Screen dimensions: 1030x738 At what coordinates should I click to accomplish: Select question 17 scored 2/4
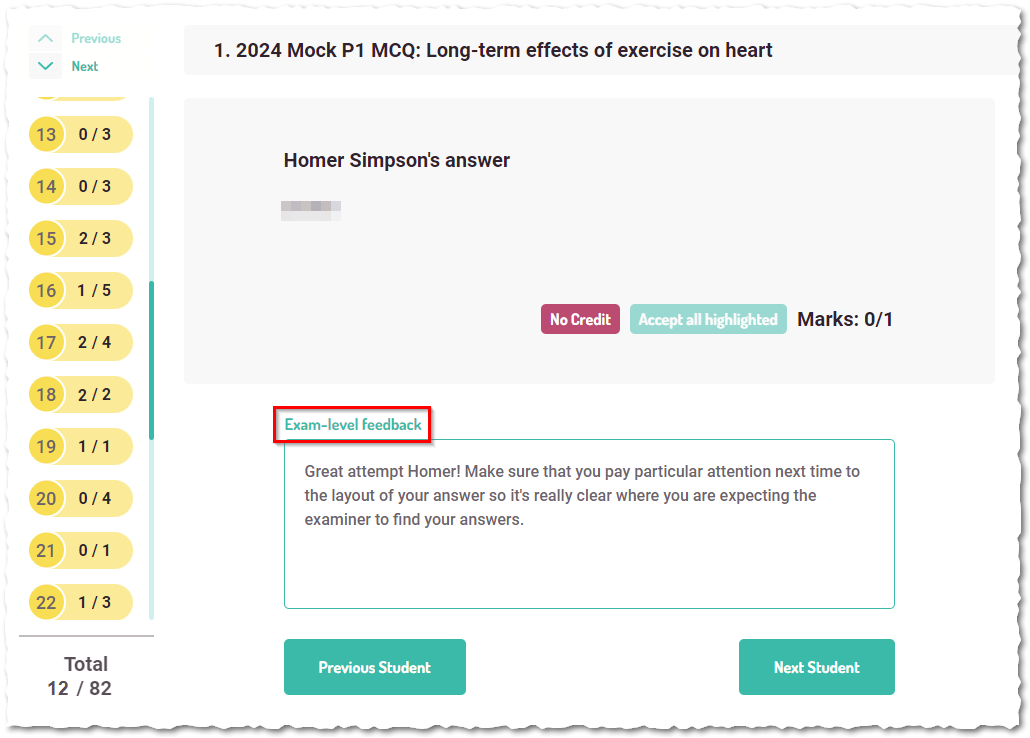pyautogui.click(x=81, y=342)
